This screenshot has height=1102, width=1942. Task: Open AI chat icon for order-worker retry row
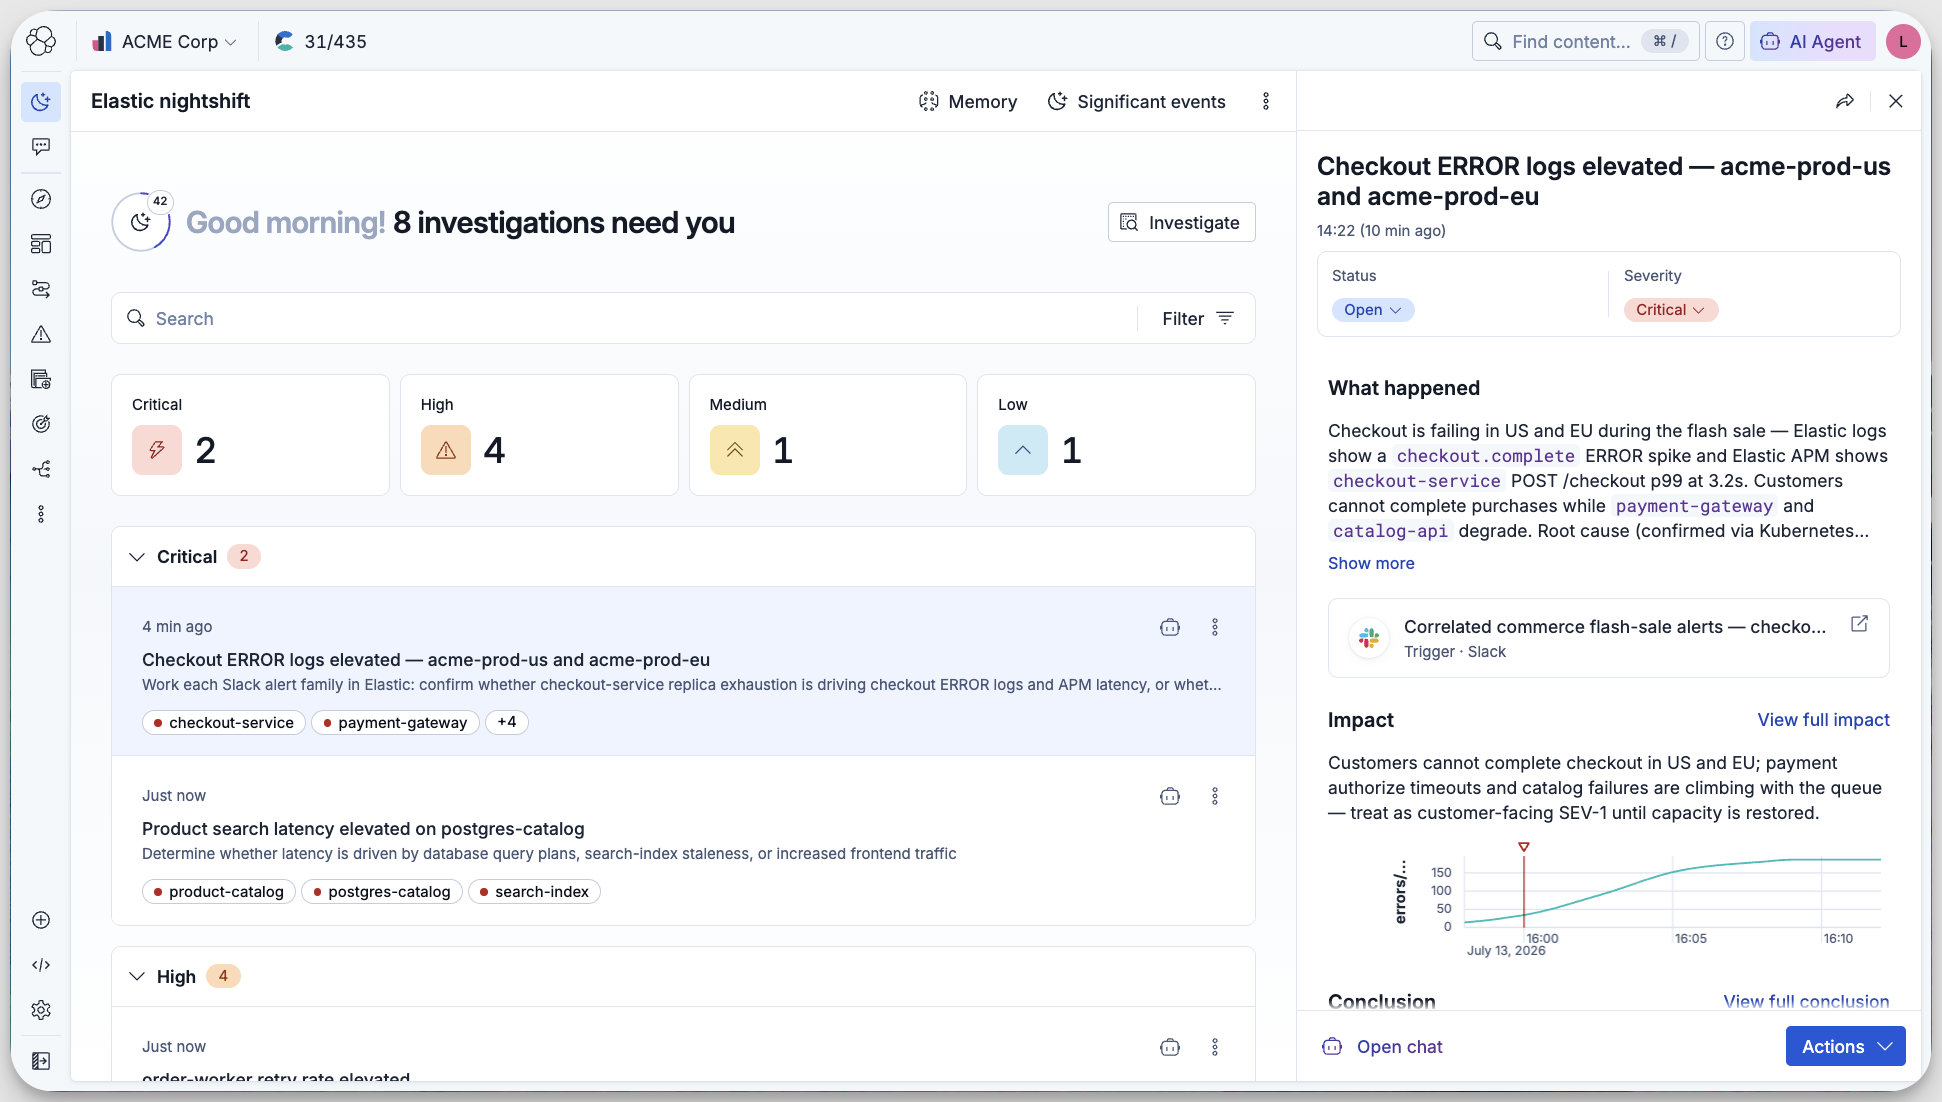coord(1170,1047)
